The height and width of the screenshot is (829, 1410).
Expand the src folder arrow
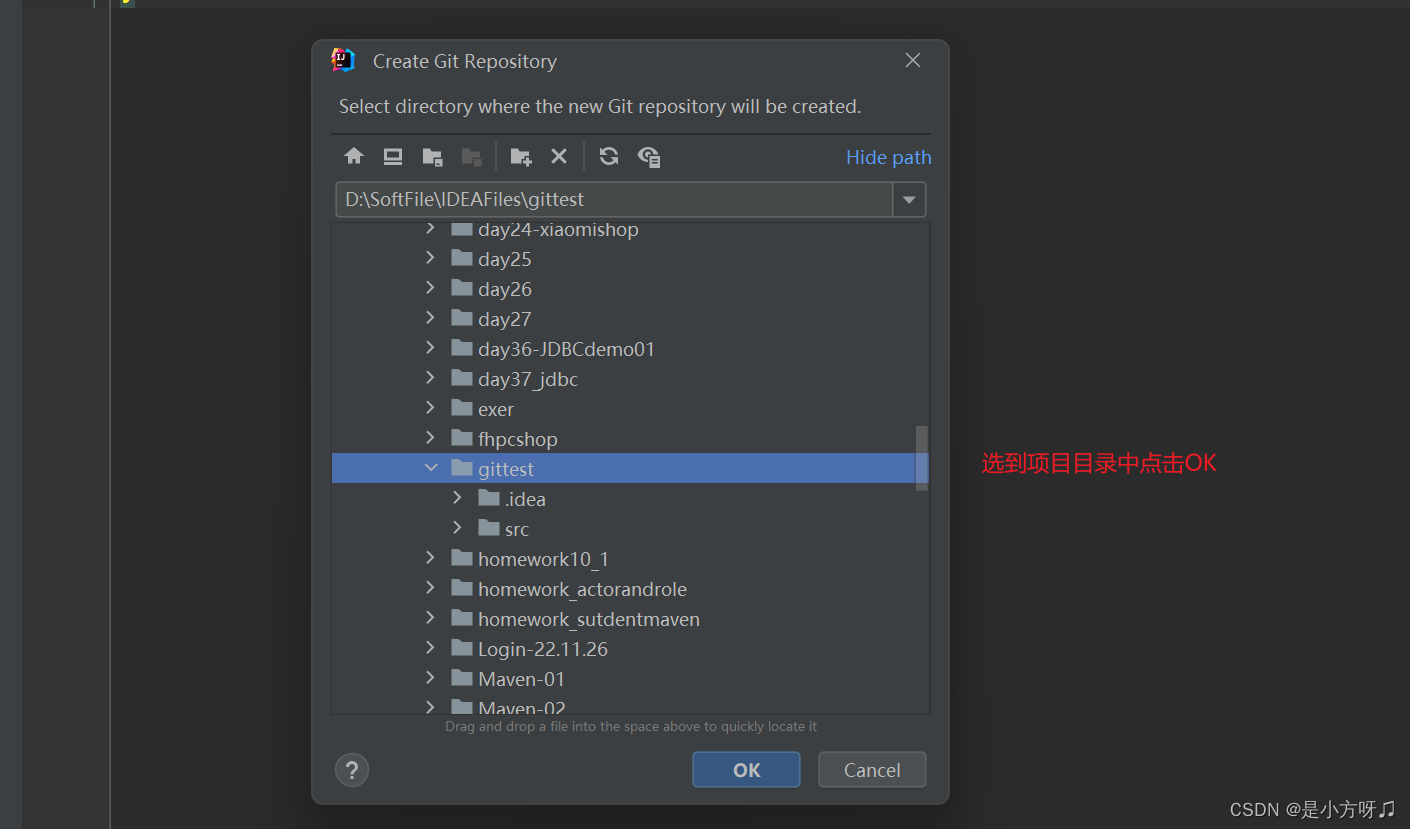pyautogui.click(x=457, y=528)
